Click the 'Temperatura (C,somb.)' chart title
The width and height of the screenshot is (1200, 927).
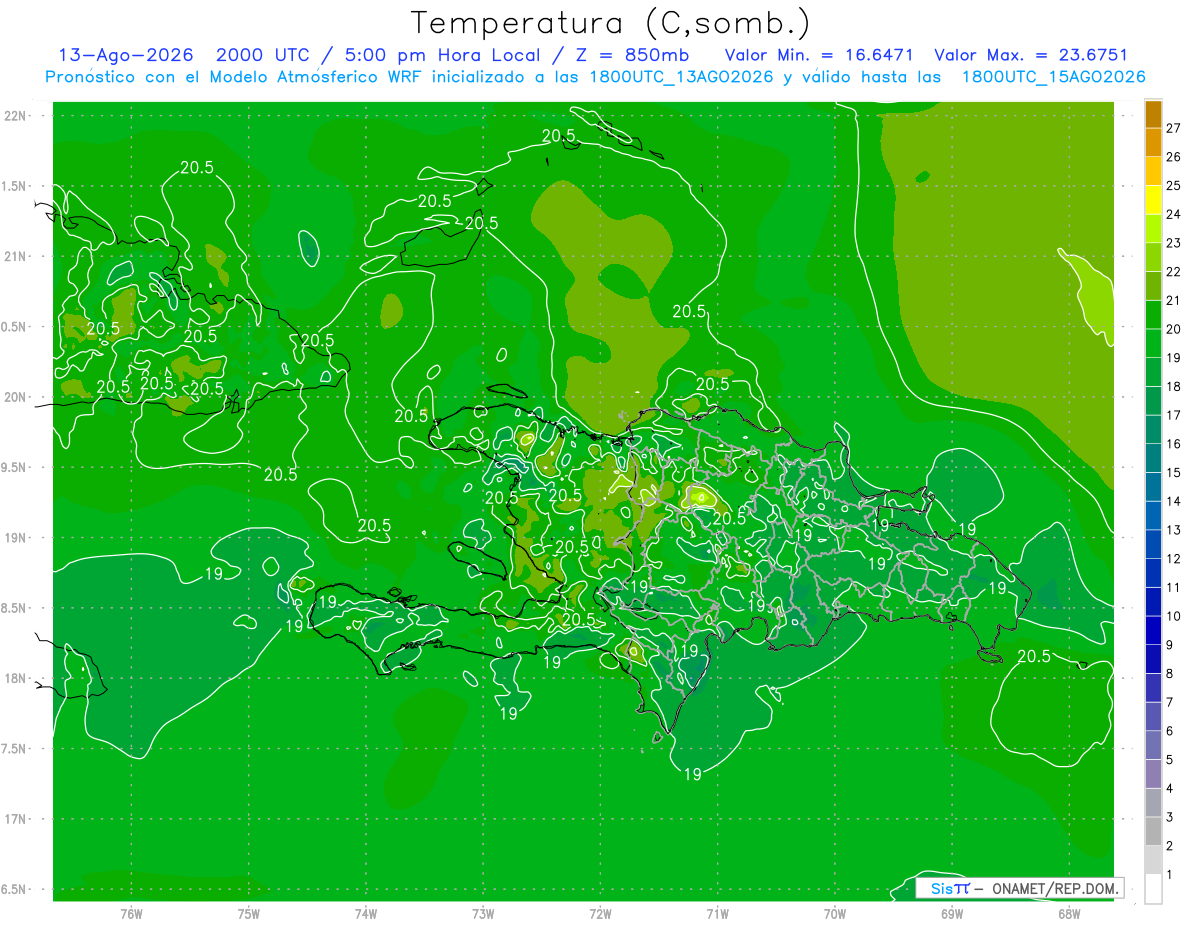tap(610, 22)
